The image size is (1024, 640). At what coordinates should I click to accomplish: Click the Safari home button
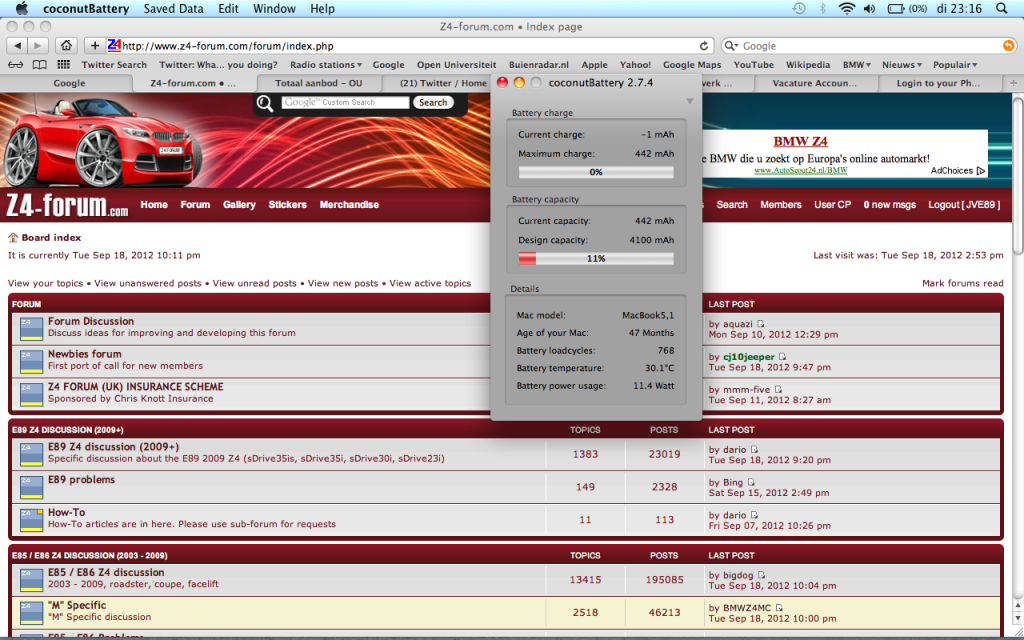click(66, 46)
